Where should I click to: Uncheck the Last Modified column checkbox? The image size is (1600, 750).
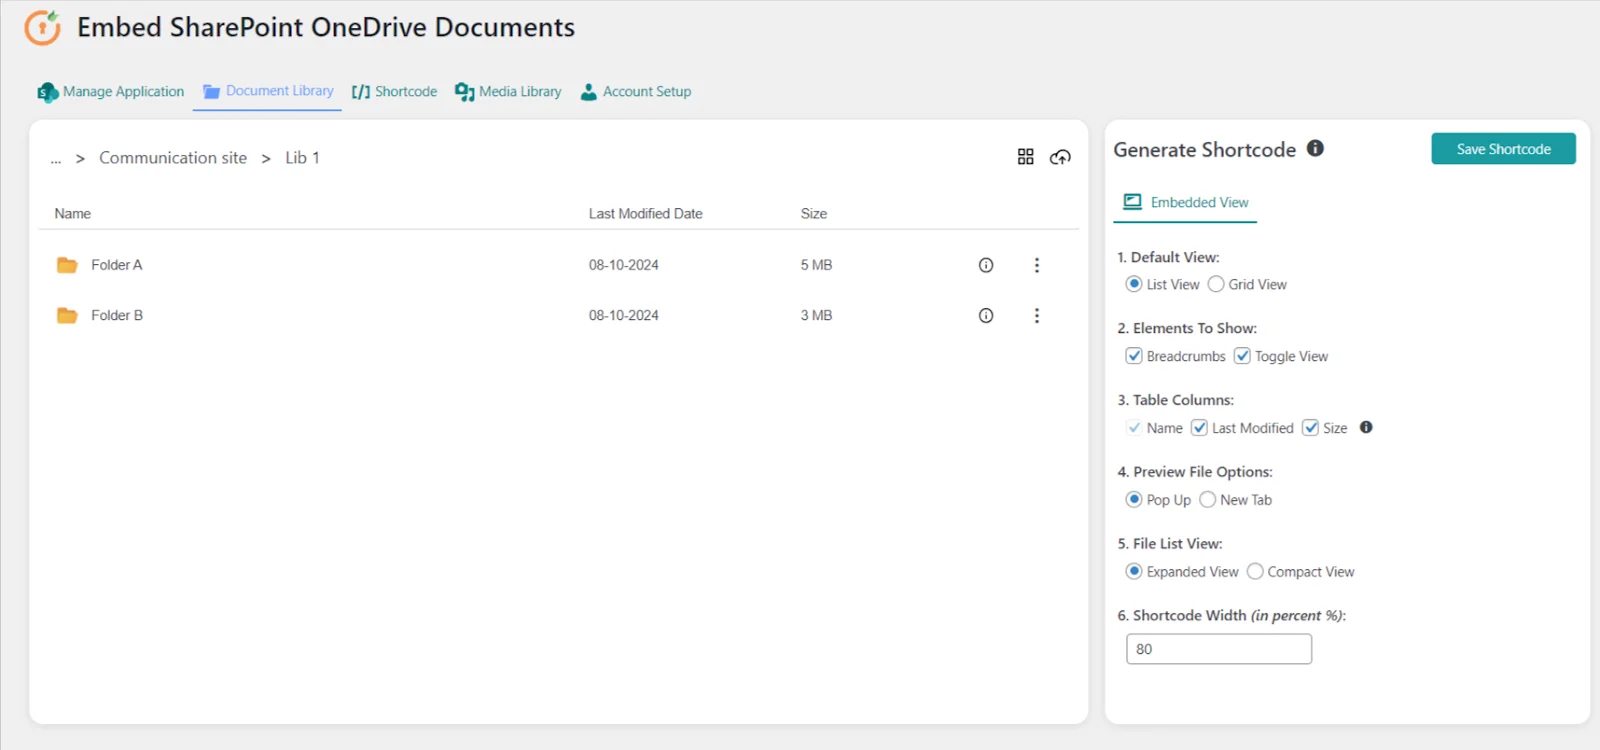(x=1199, y=428)
